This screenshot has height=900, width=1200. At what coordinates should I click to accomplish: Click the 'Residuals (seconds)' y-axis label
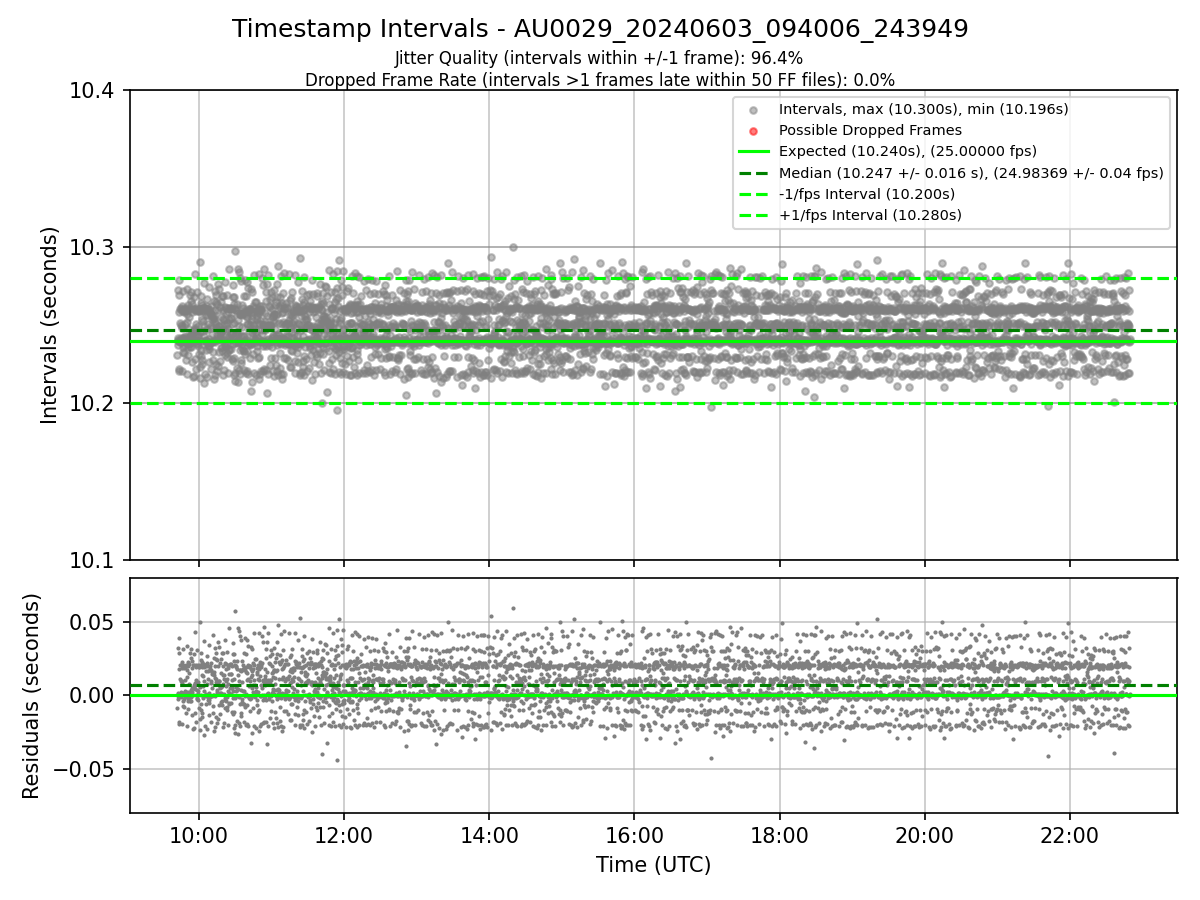[32, 696]
